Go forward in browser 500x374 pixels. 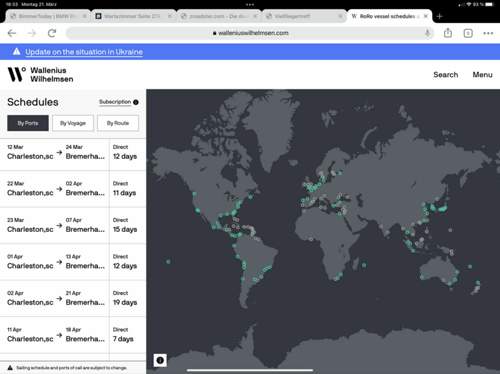pos(32,33)
